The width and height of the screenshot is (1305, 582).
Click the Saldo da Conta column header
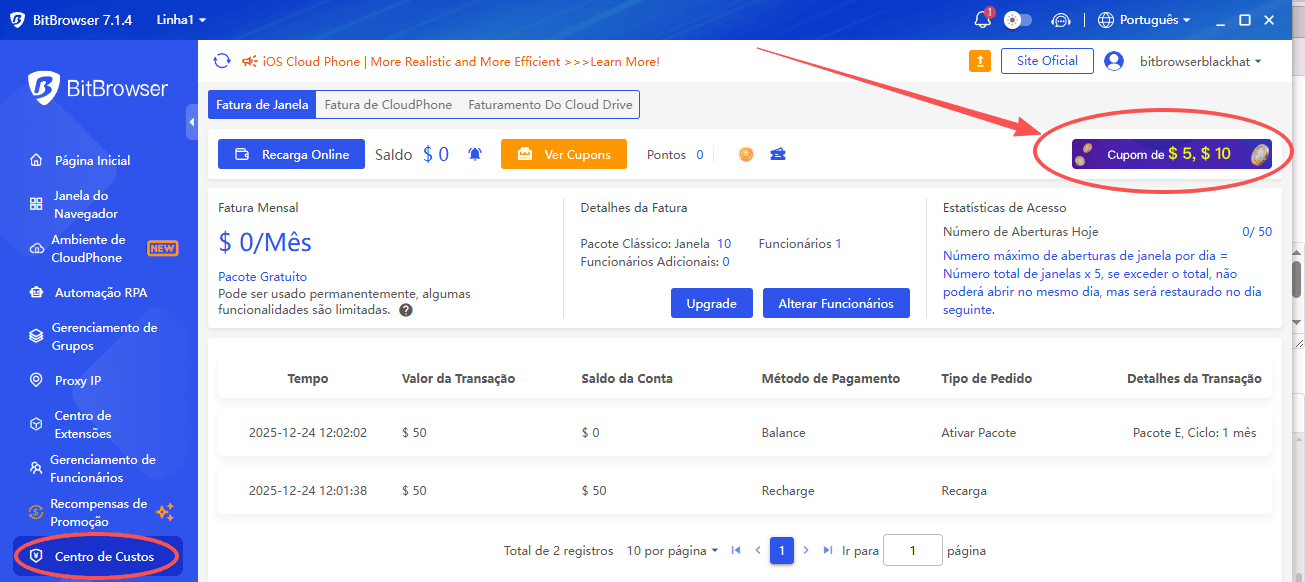tap(627, 379)
